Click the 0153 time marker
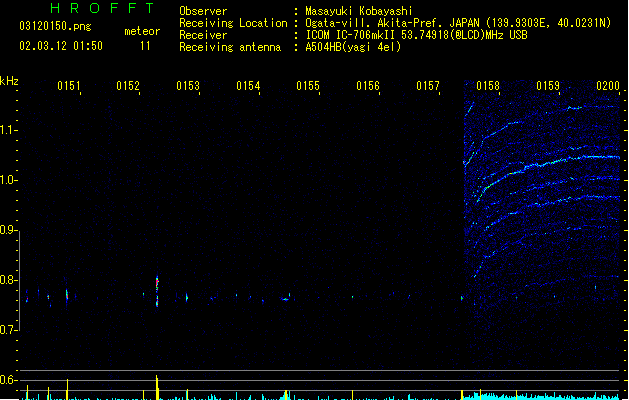The width and height of the screenshot is (629, 400). (188, 86)
